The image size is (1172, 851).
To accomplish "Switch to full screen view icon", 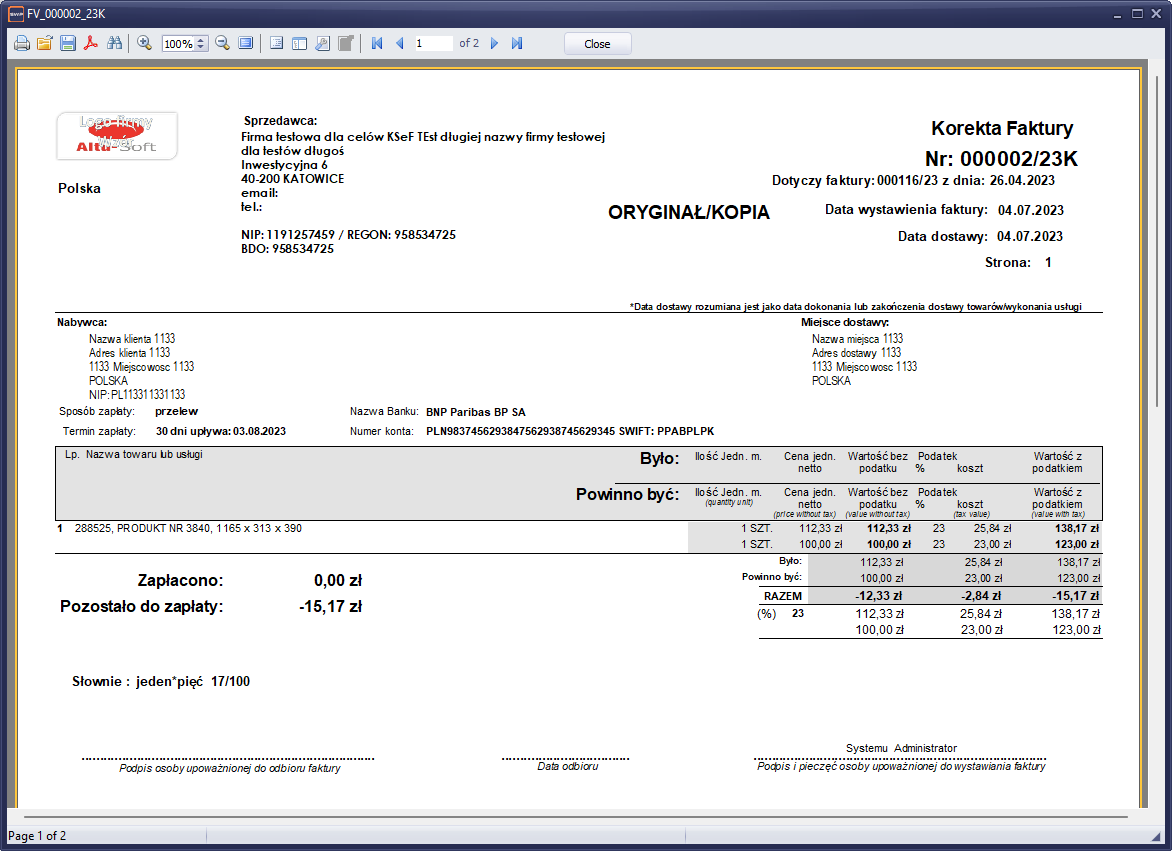I will 245,44.
